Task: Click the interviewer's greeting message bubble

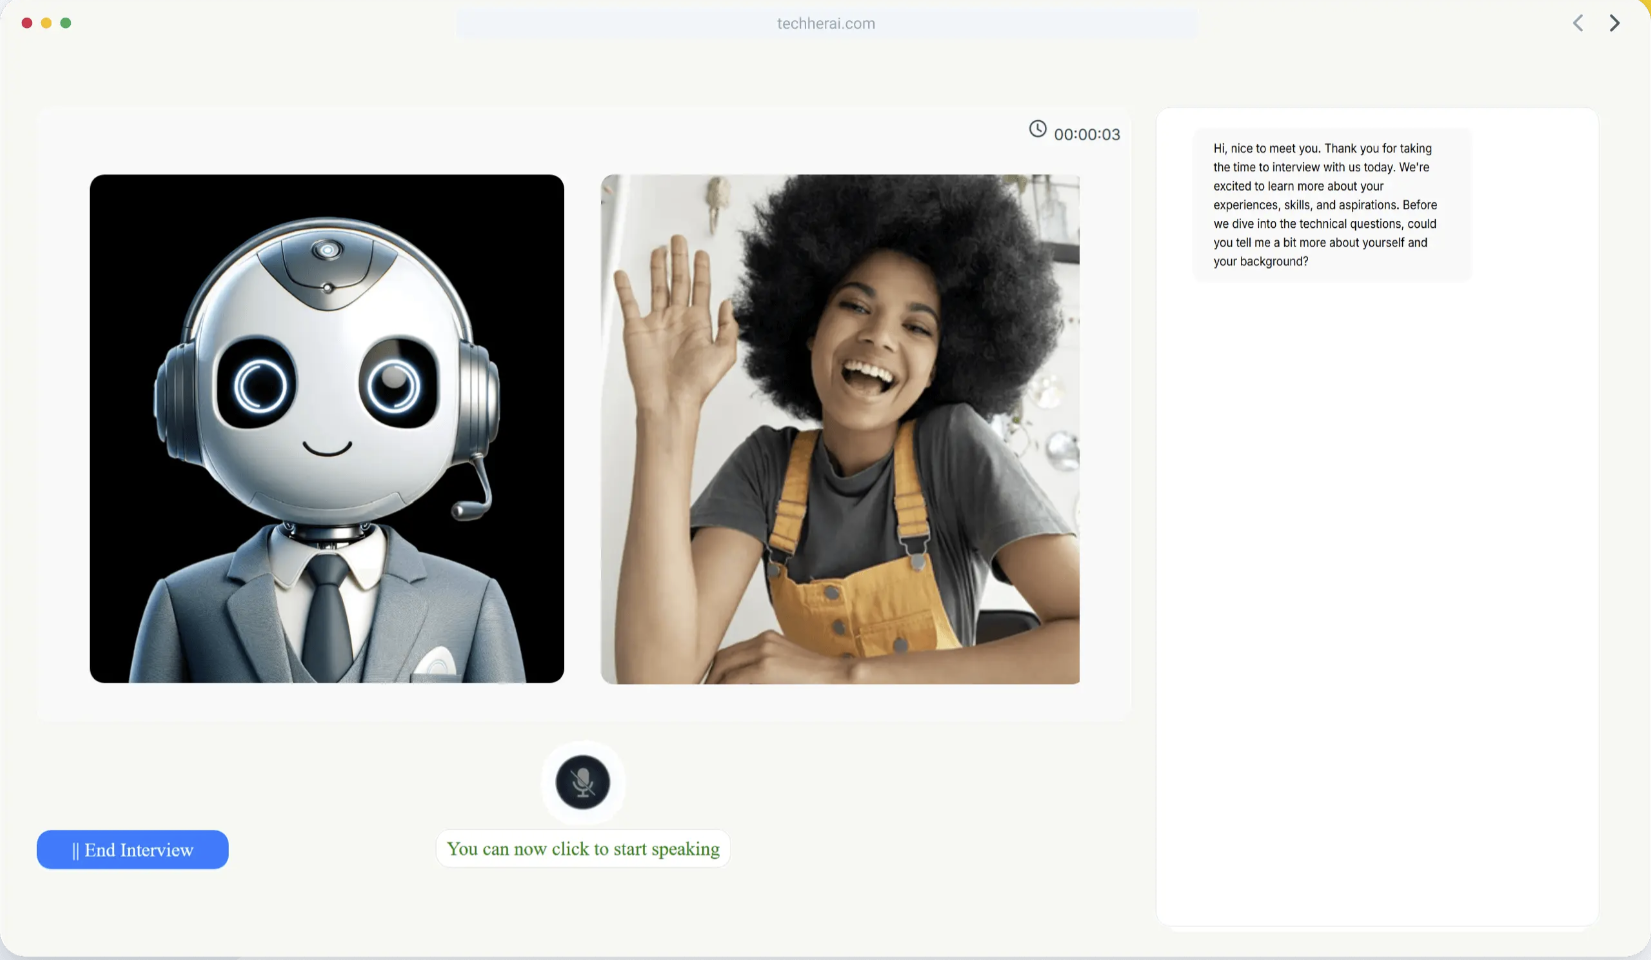Action: (1331, 205)
